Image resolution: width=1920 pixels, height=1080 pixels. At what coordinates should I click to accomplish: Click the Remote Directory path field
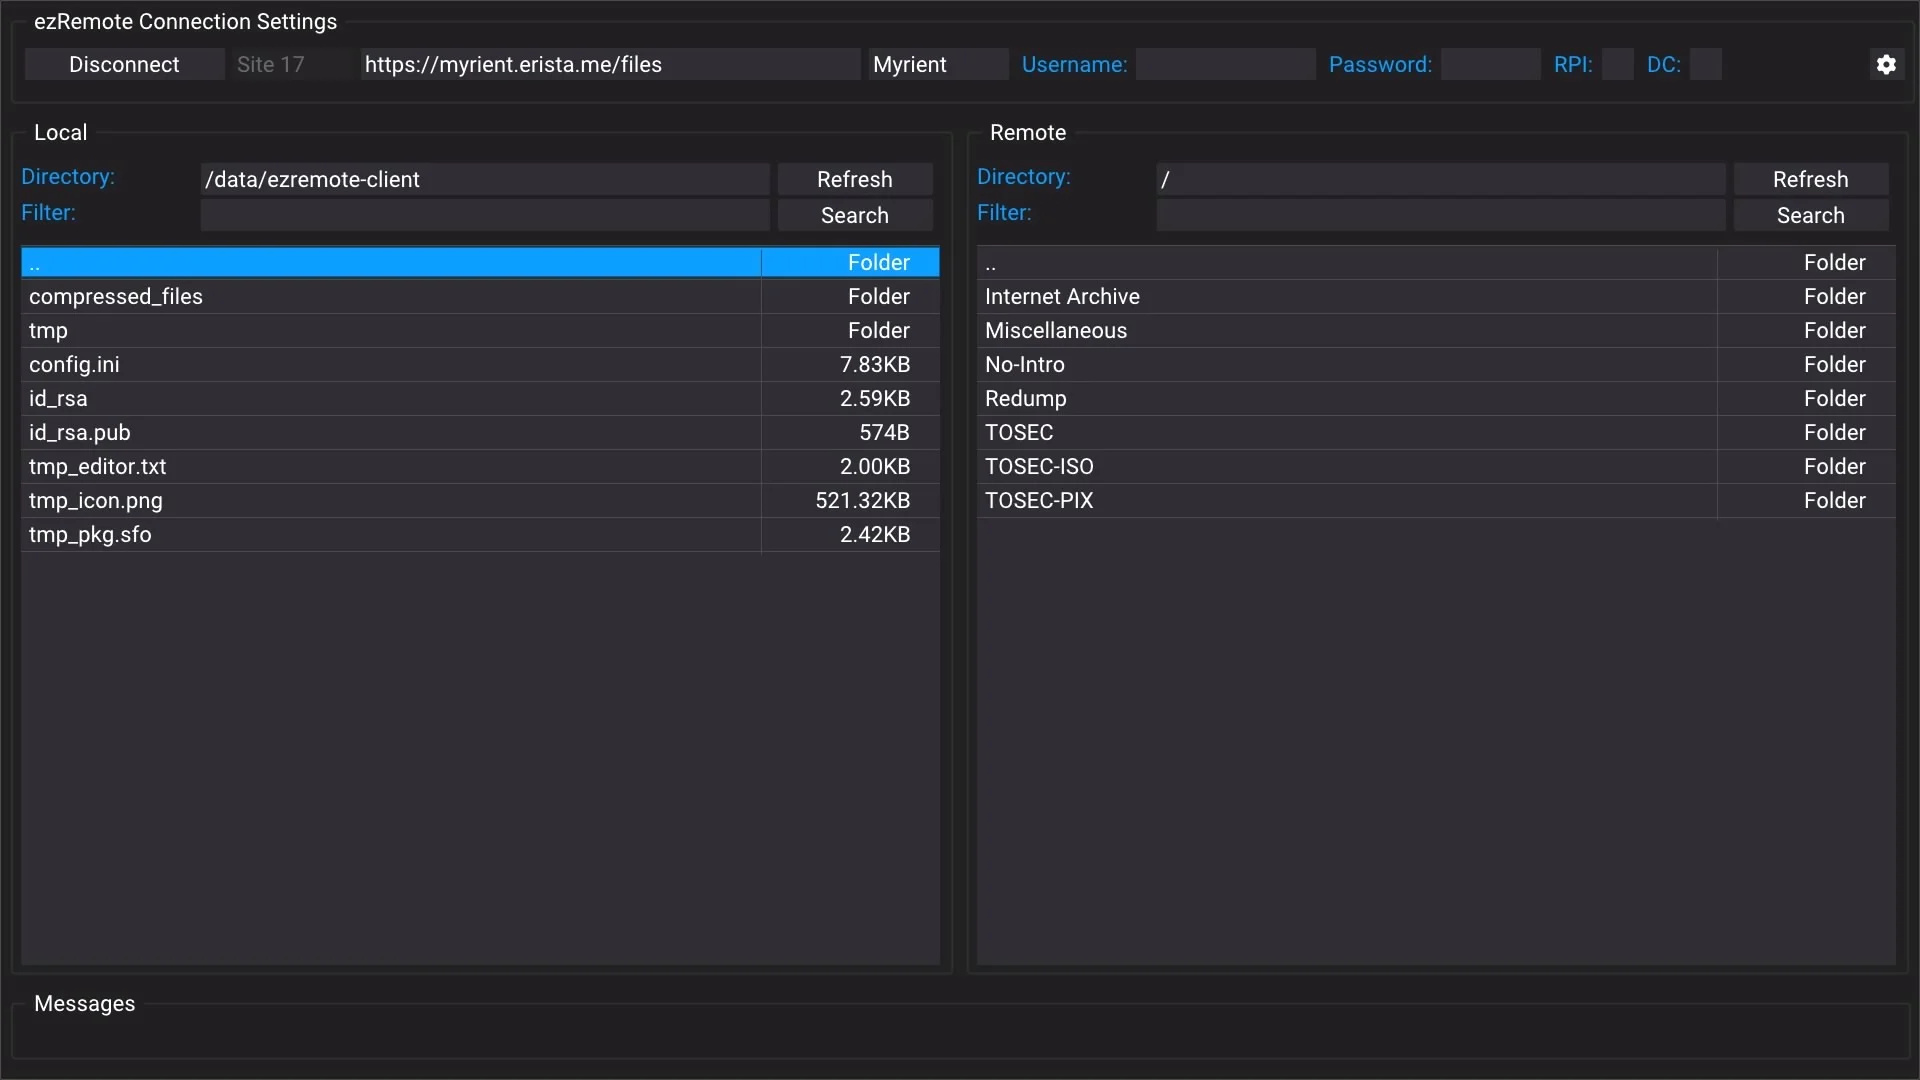point(1440,179)
